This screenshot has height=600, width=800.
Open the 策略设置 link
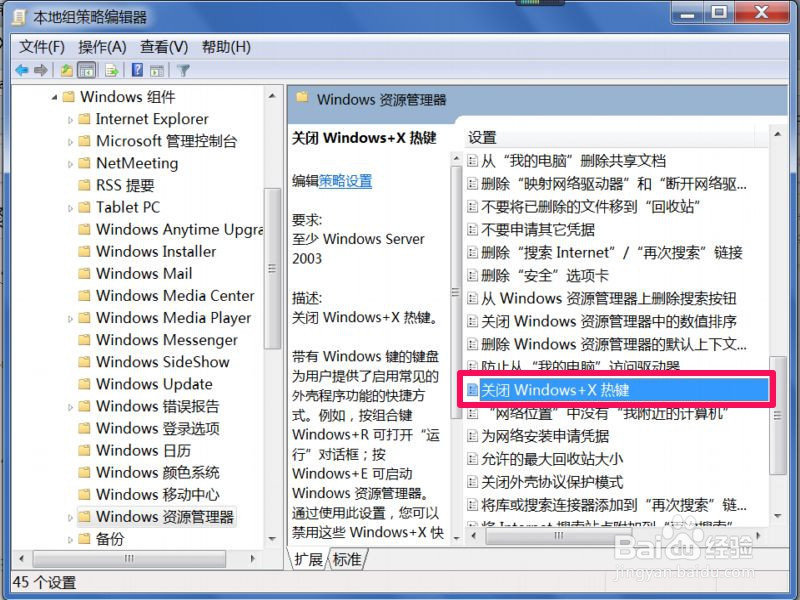click(x=345, y=181)
